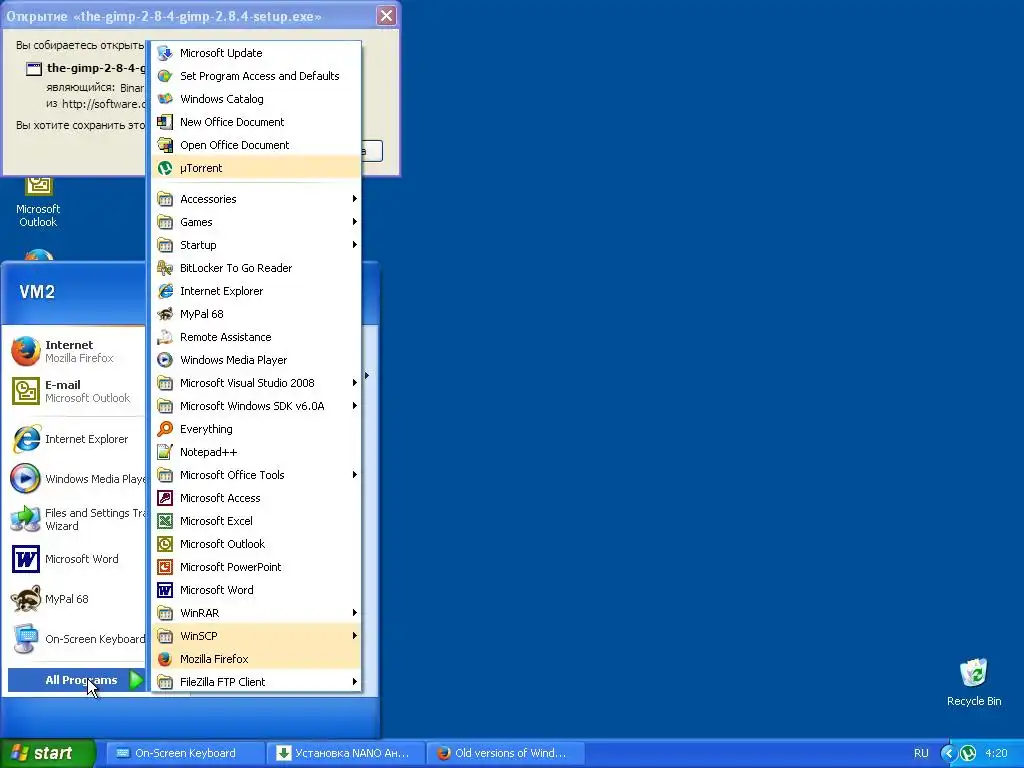Click Mozilla Firefox icon in programs list
Image resolution: width=1024 pixels, height=768 pixels.
tap(165, 658)
